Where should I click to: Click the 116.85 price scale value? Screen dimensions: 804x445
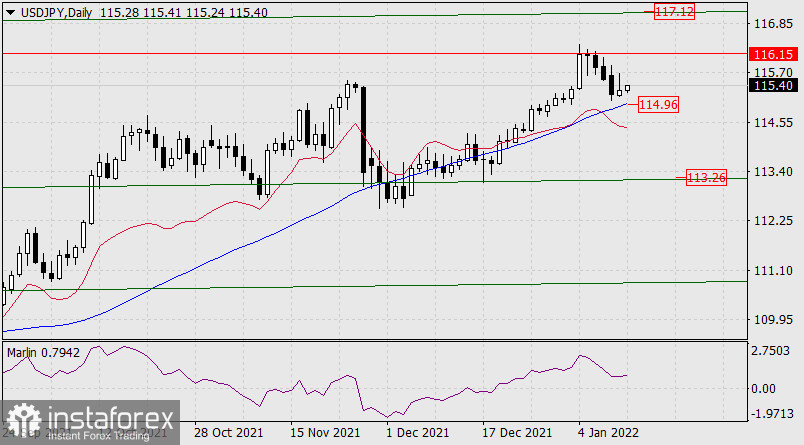click(771, 23)
